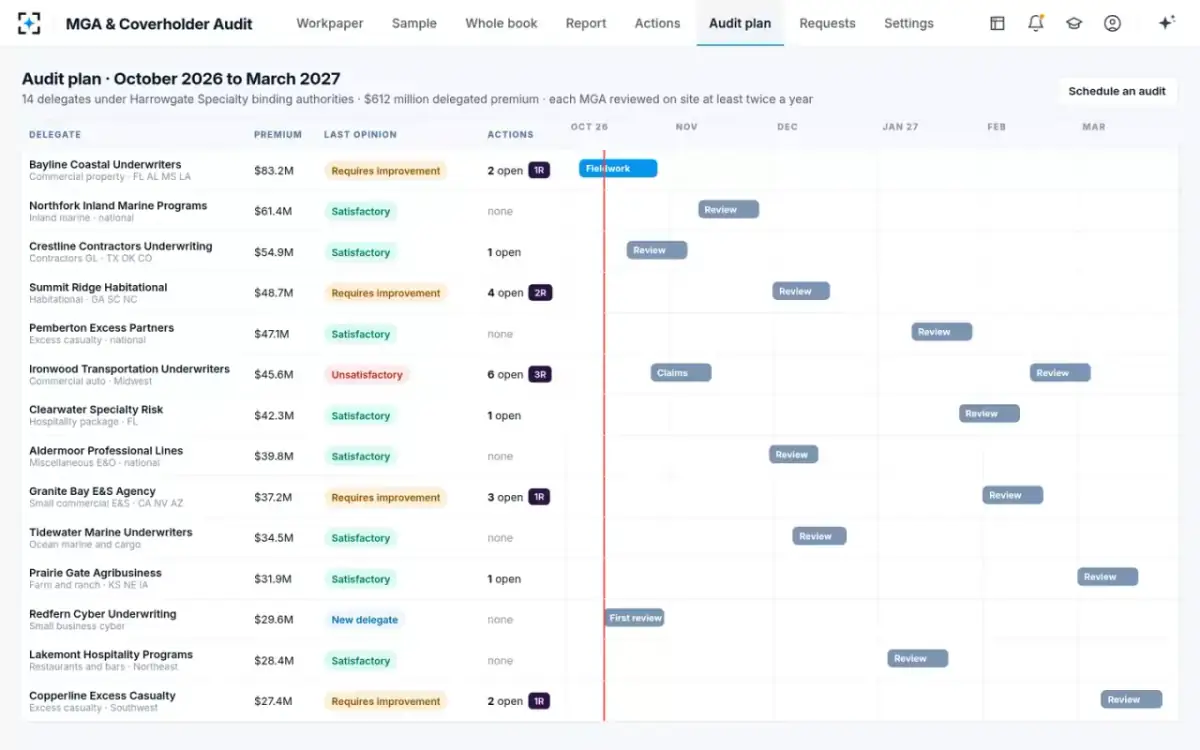Open the Actions tab

click(x=657, y=23)
